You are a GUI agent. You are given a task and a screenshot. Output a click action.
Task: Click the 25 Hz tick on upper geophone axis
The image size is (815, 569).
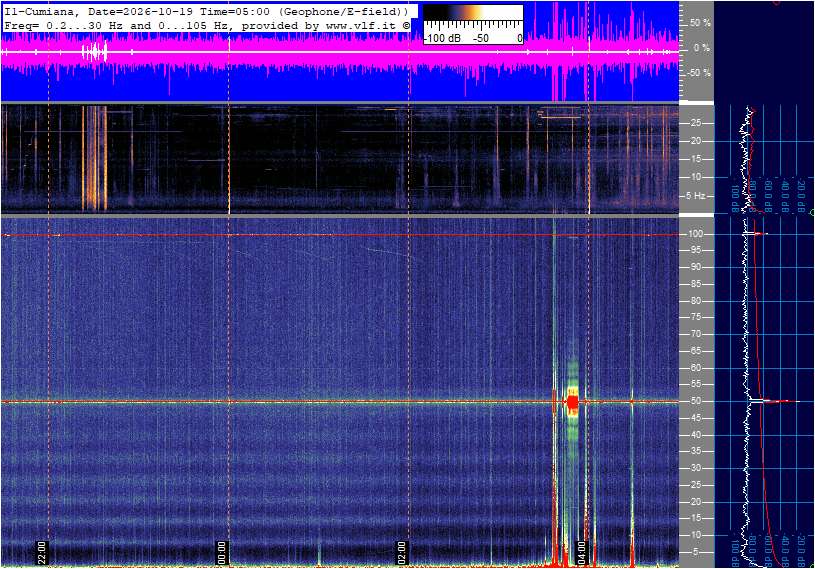click(x=695, y=123)
